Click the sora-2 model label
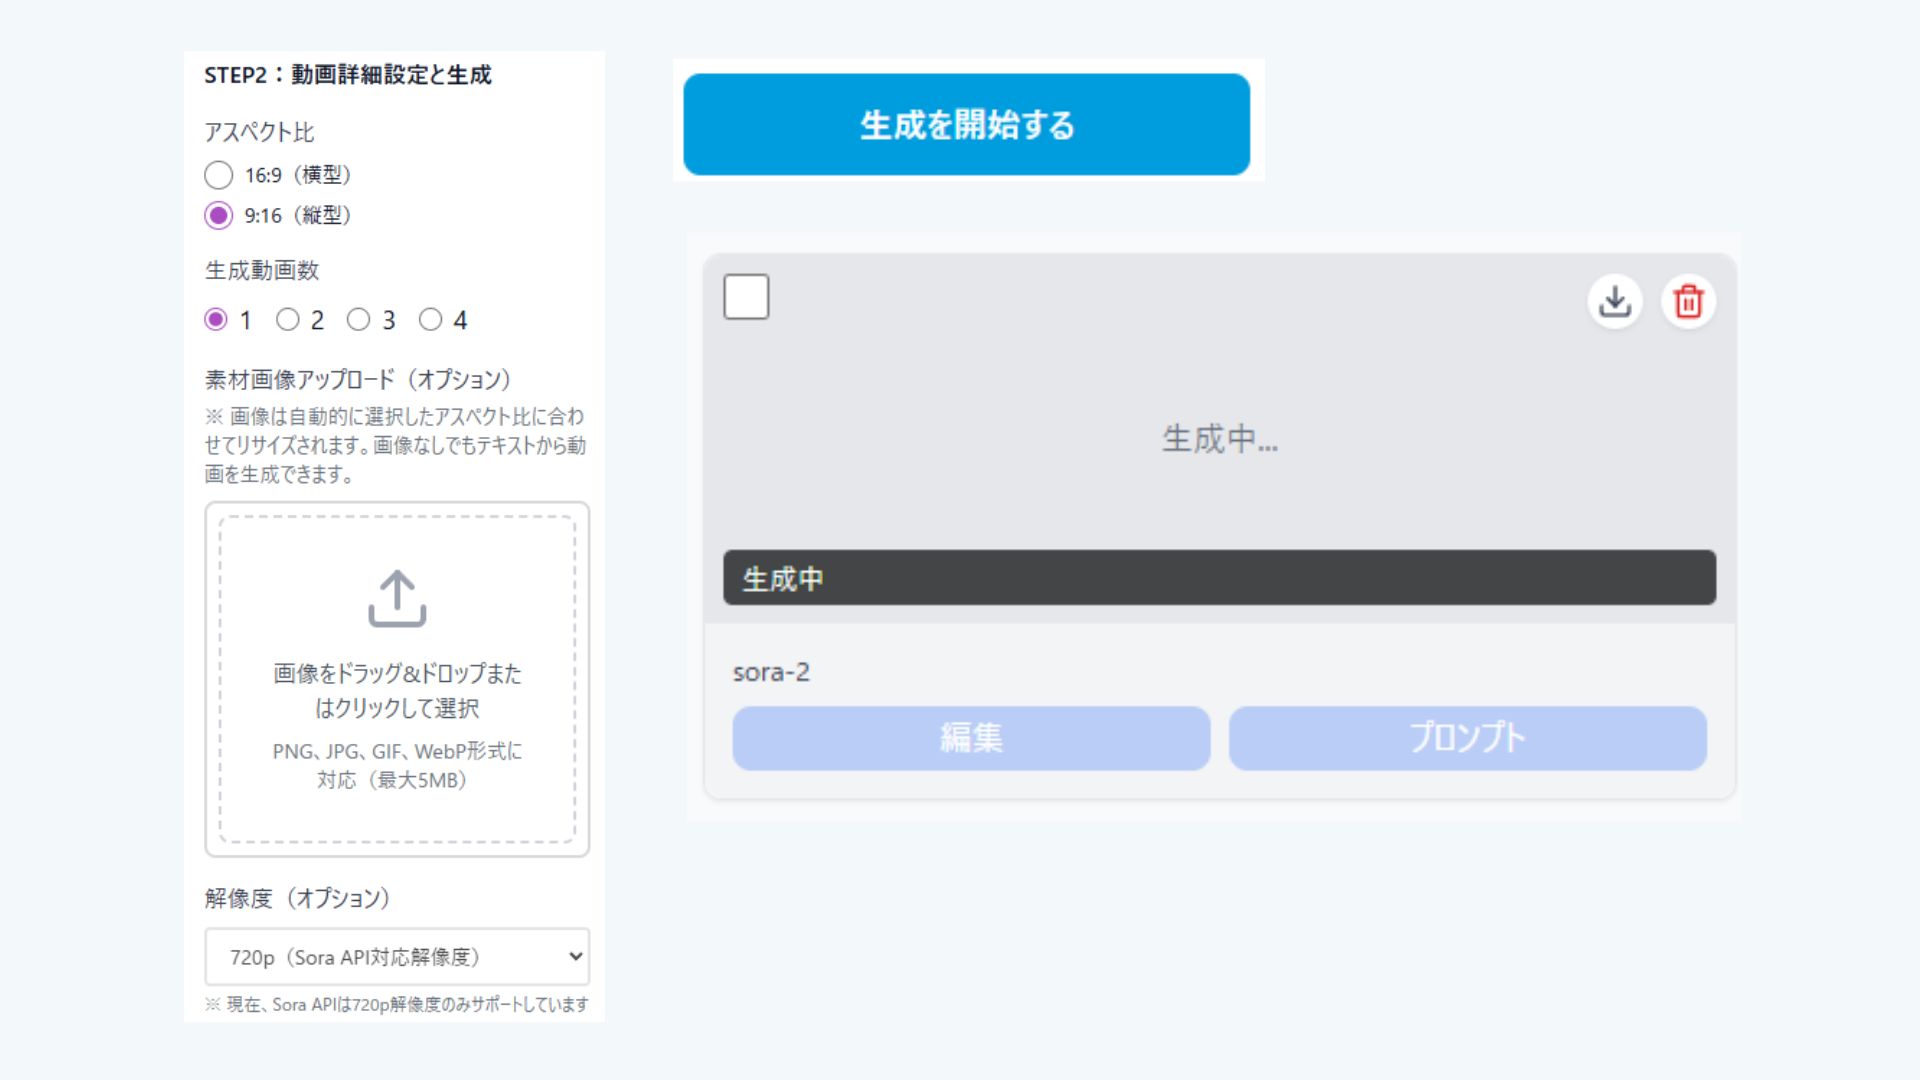The width and height of the screenshot is (1920, 1080). click(x=771, y=672)
